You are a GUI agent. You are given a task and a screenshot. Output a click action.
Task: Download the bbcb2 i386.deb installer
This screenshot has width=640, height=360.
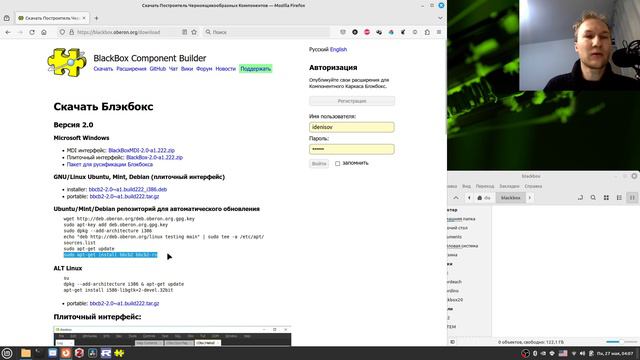pos(128,189)
